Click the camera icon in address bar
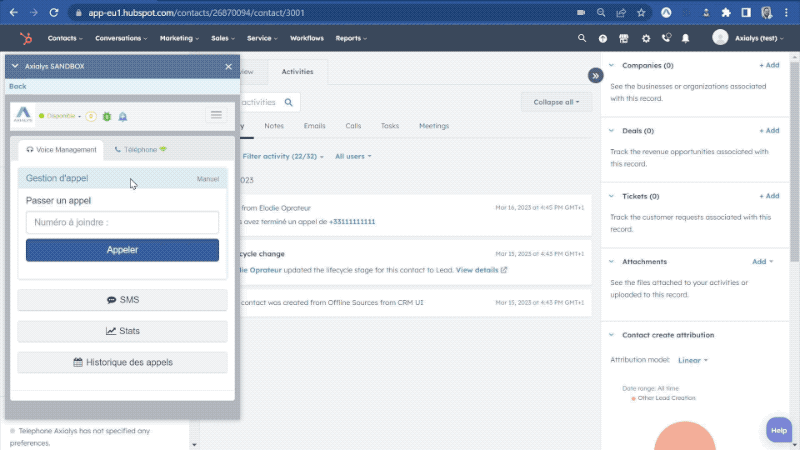The height and width of the screenshot is (450, 800). click(581, 13)
